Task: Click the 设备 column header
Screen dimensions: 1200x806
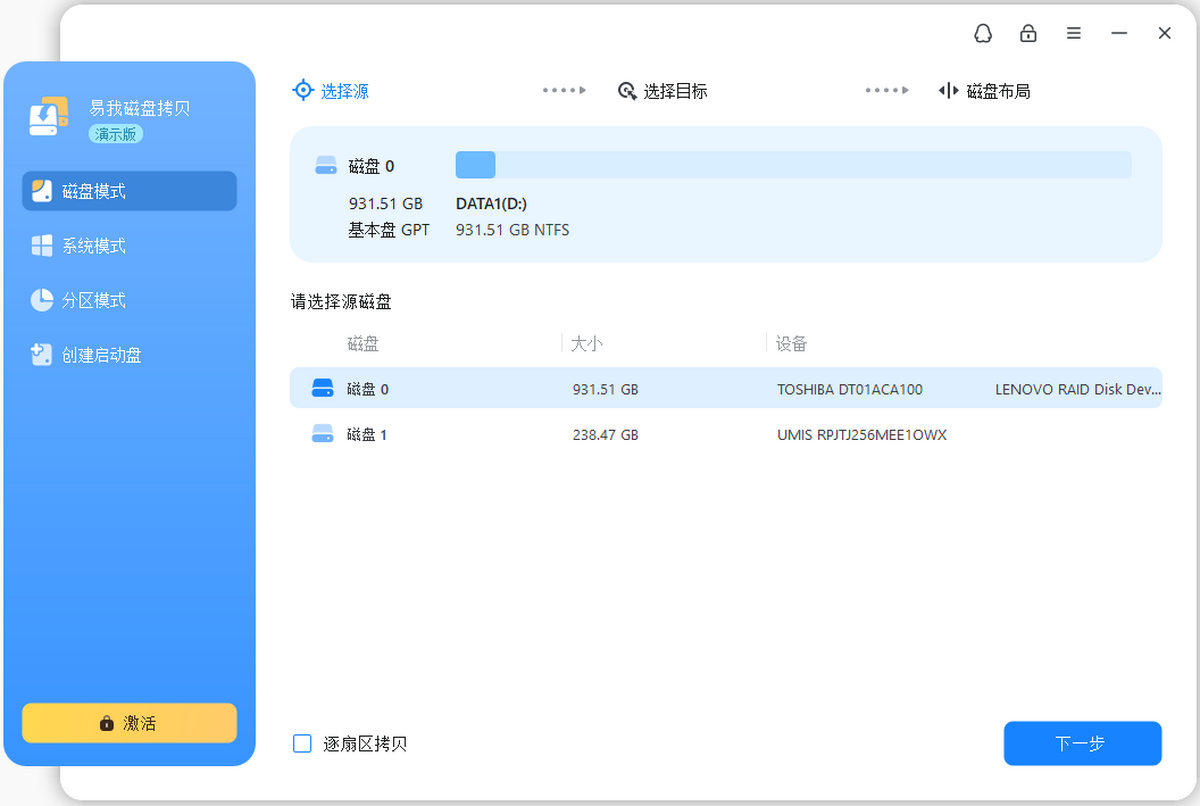Action: tap(792, 344)
